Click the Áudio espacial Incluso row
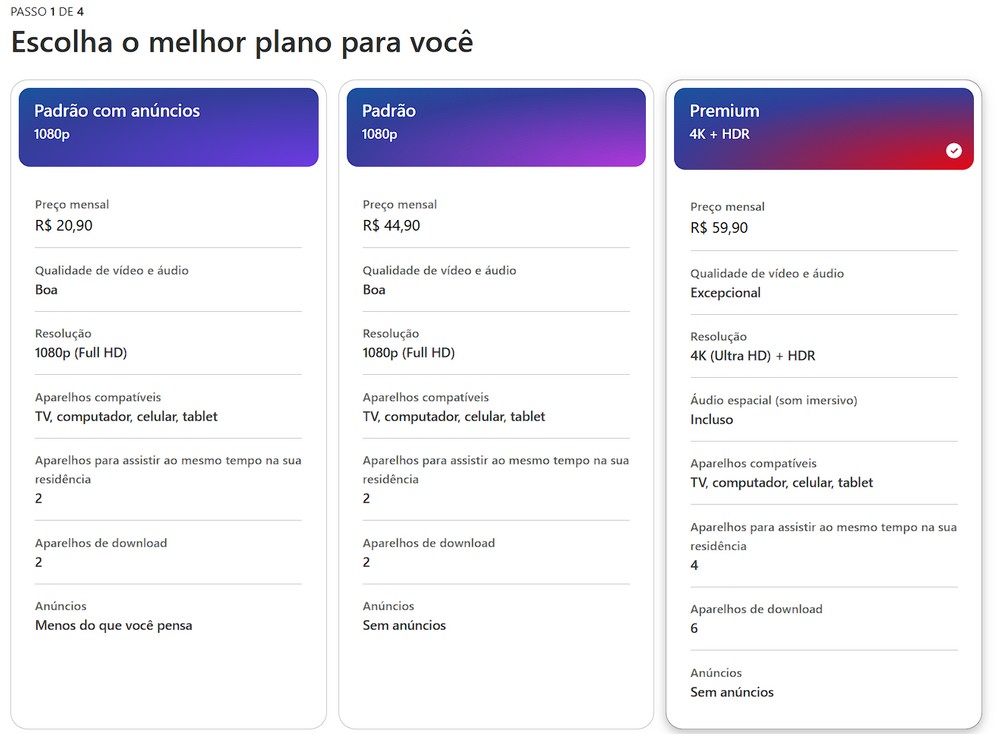The height and width of the screenshot is (734, 1000). (823, 409)
